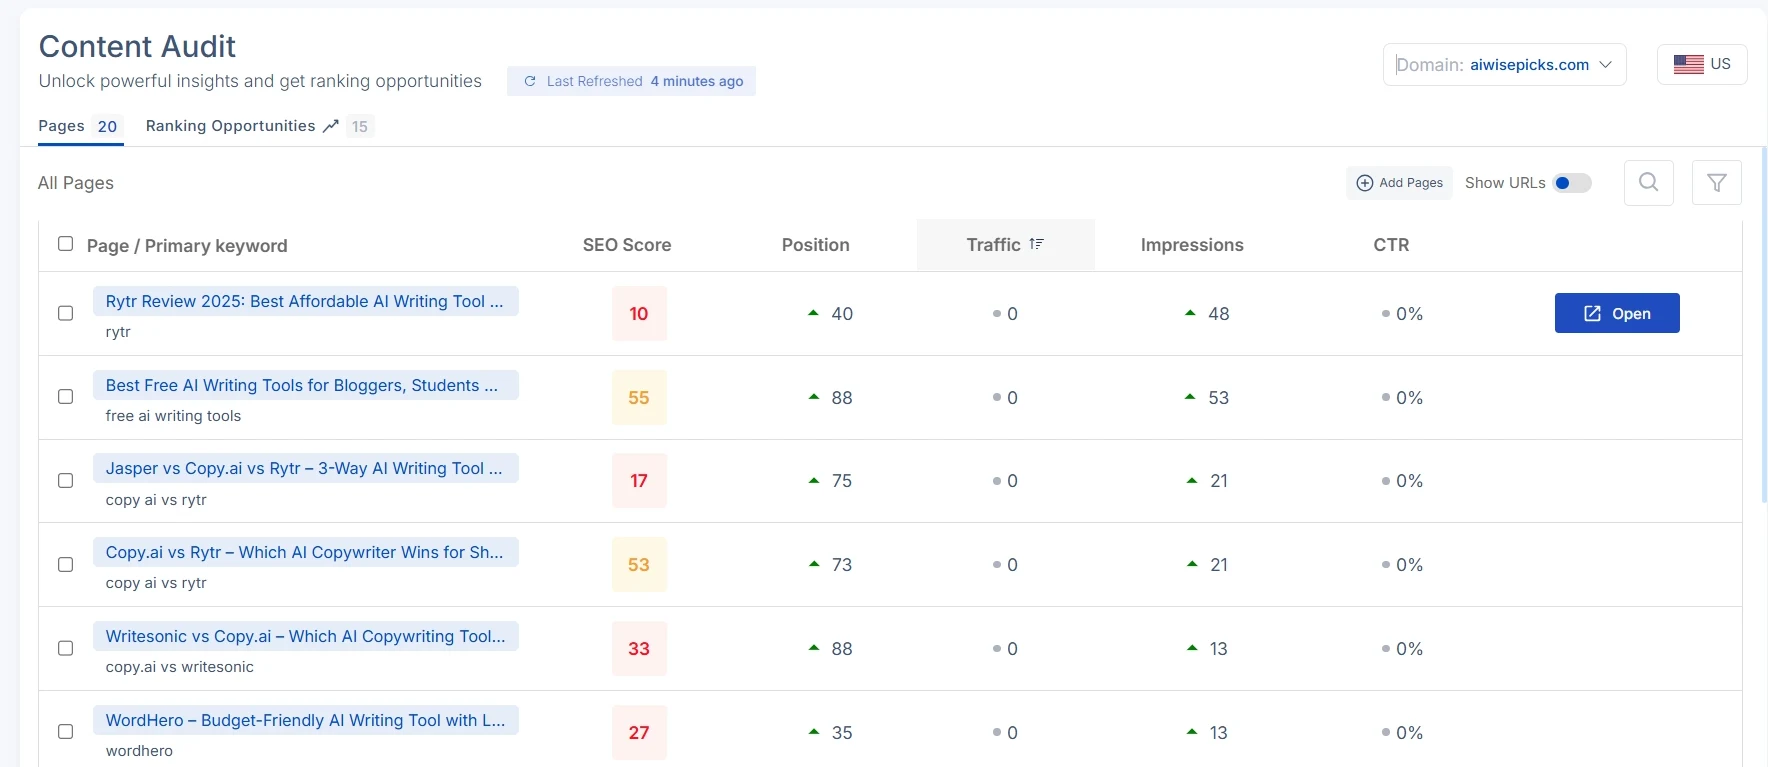Open the Domain aiwisepicks.com dropdown
1768x767 pixels.
1504,64
